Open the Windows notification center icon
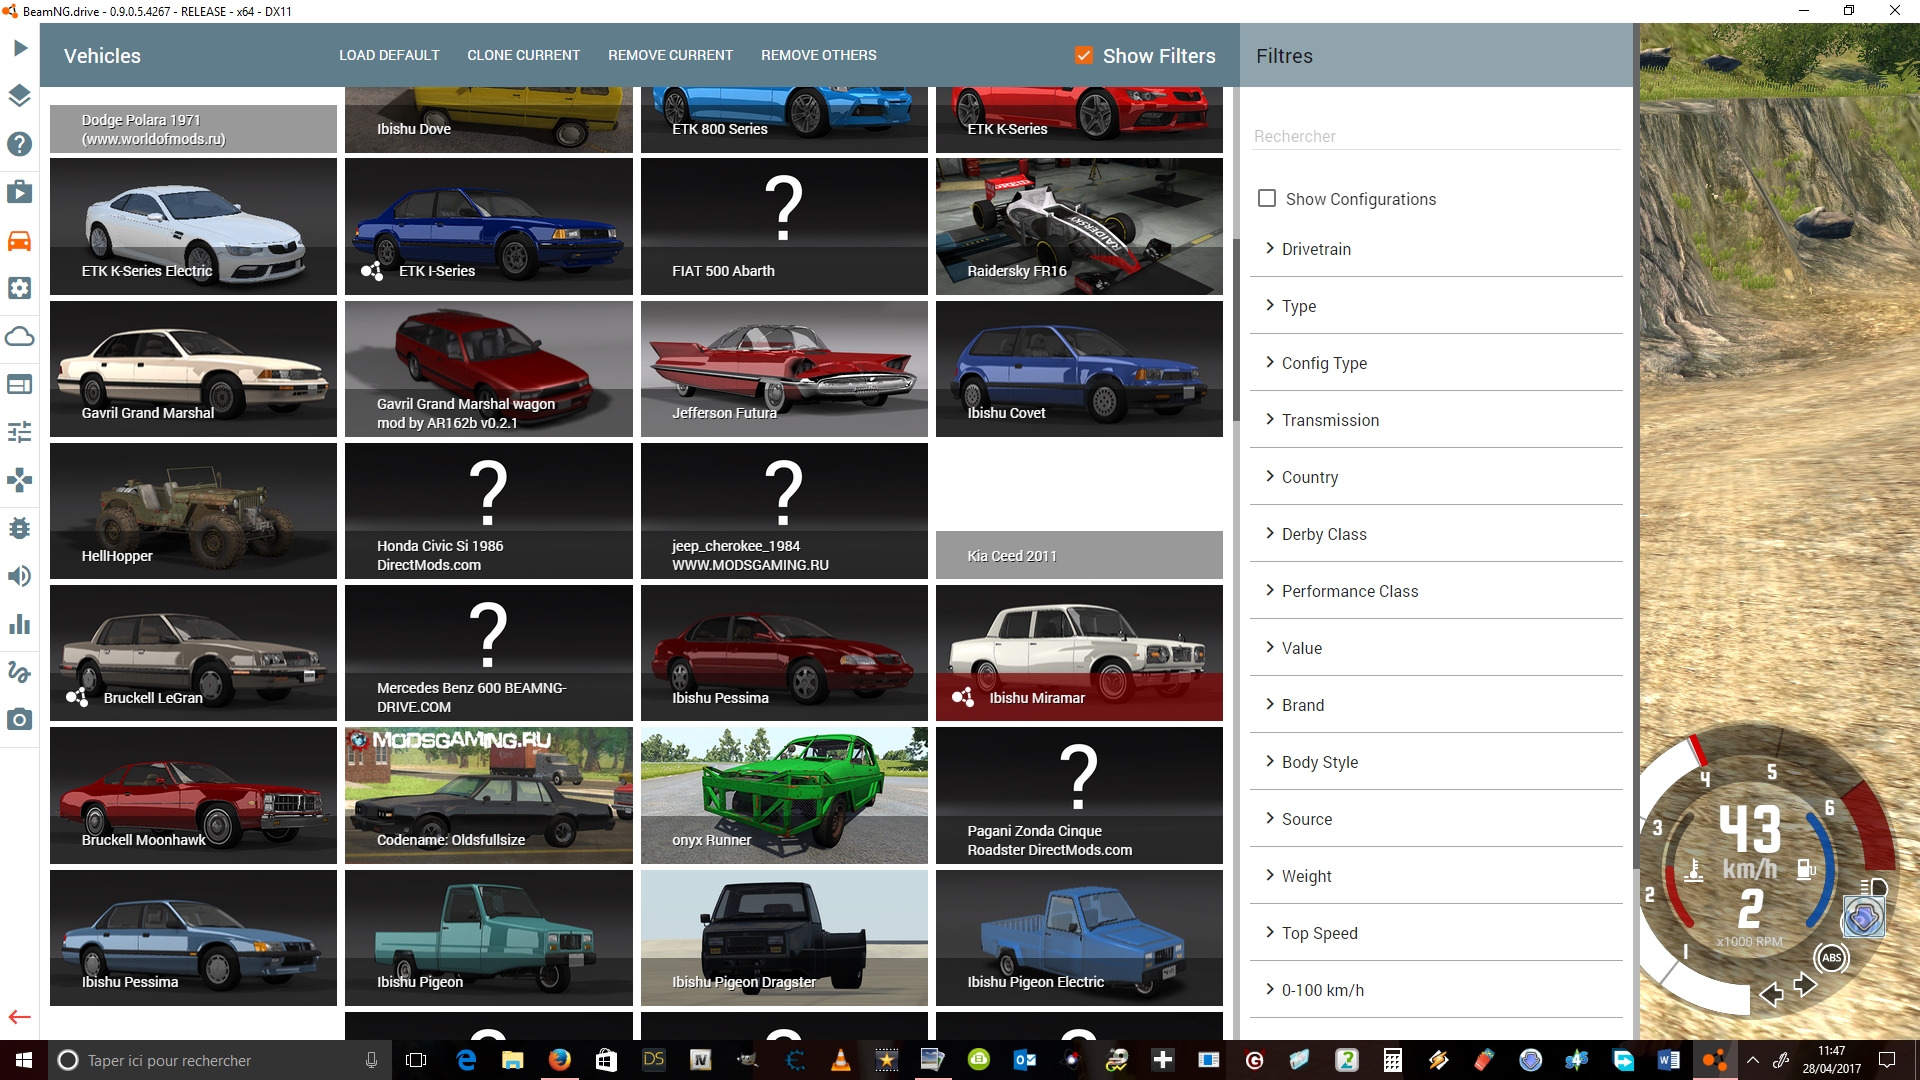Viewport: 1920px width, 1080px height. tap(1887, 1060)
